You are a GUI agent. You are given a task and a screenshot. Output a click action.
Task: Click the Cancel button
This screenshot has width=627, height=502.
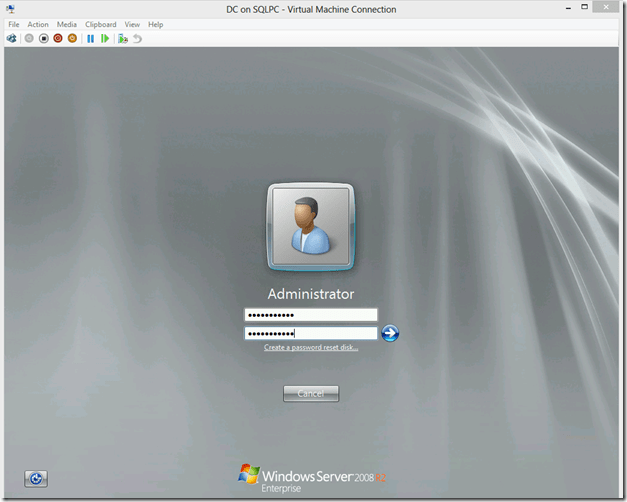[310, 393]
